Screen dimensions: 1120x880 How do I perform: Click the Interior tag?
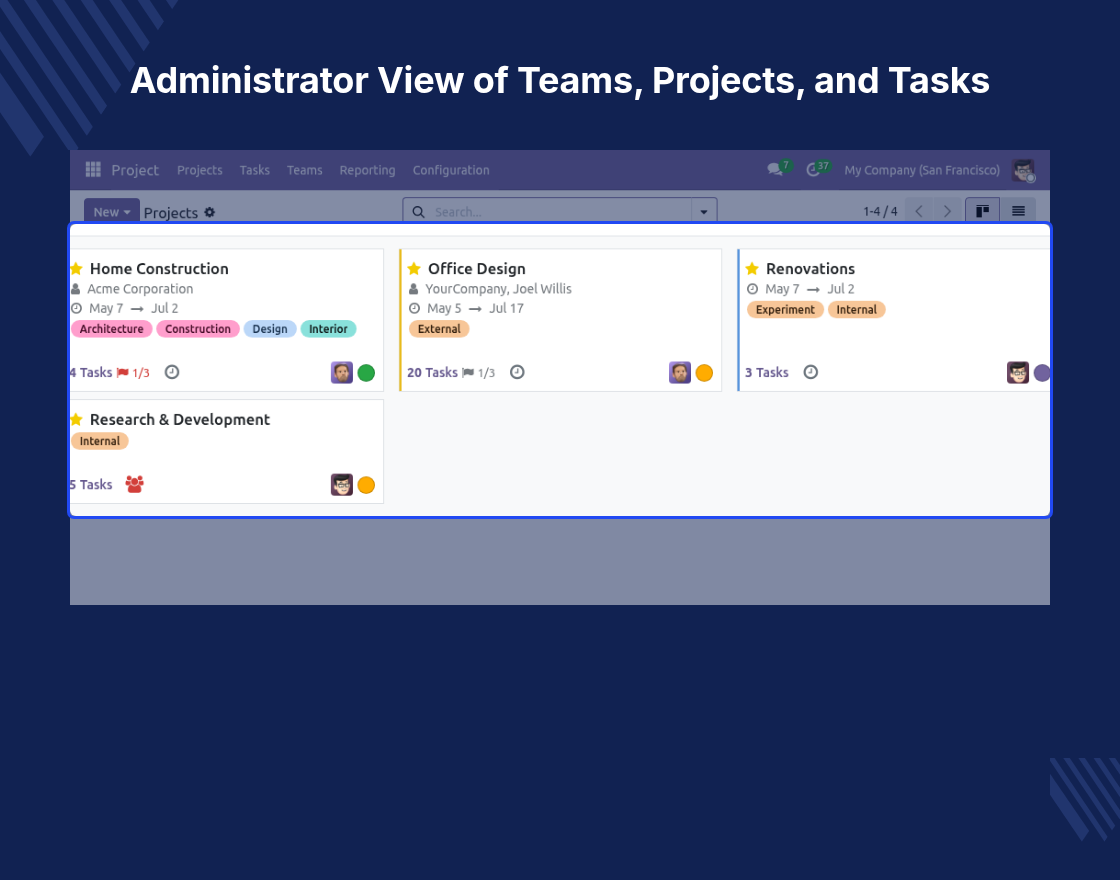(x=328, y=329)
